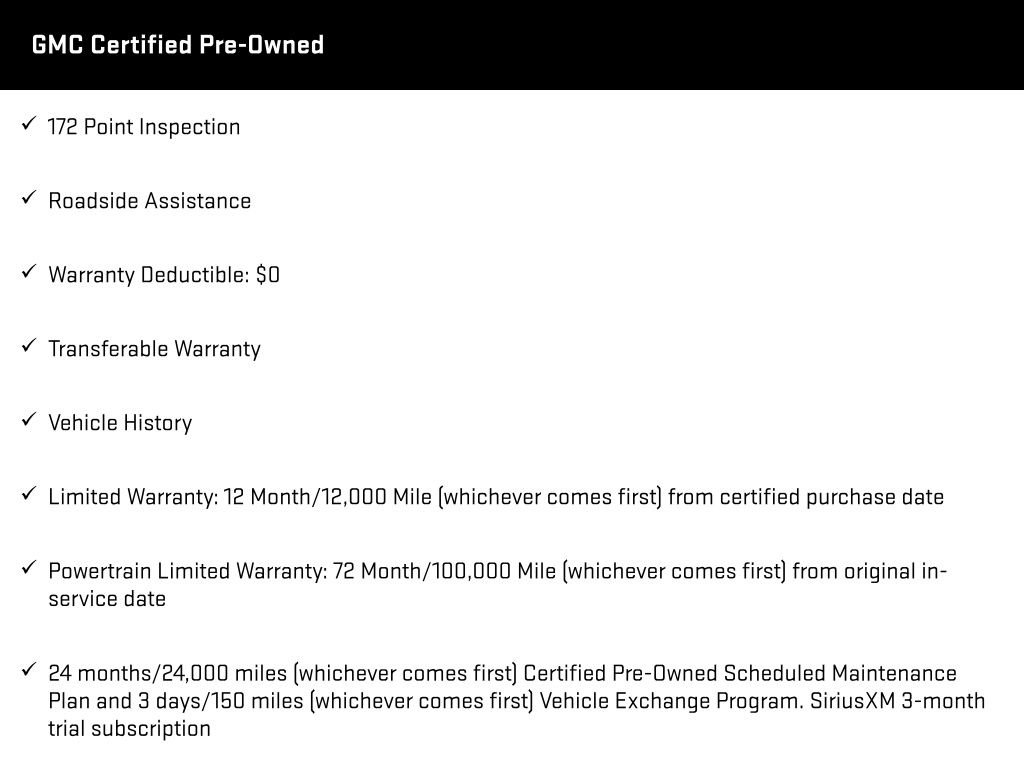Click checkmark beside Limited Warranty 12 Month
The height and width of the screenshot is (768, 1024).
pyautogui.click(x=28, y=496)
